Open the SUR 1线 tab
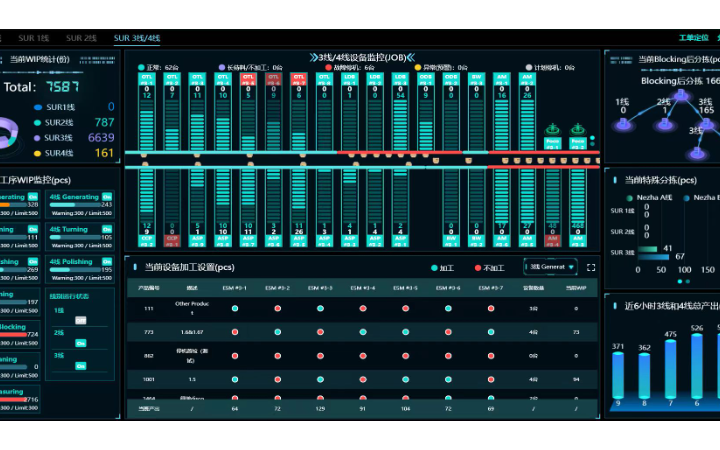The width and height of the screenshot is (720, 450). click(34, 38)
